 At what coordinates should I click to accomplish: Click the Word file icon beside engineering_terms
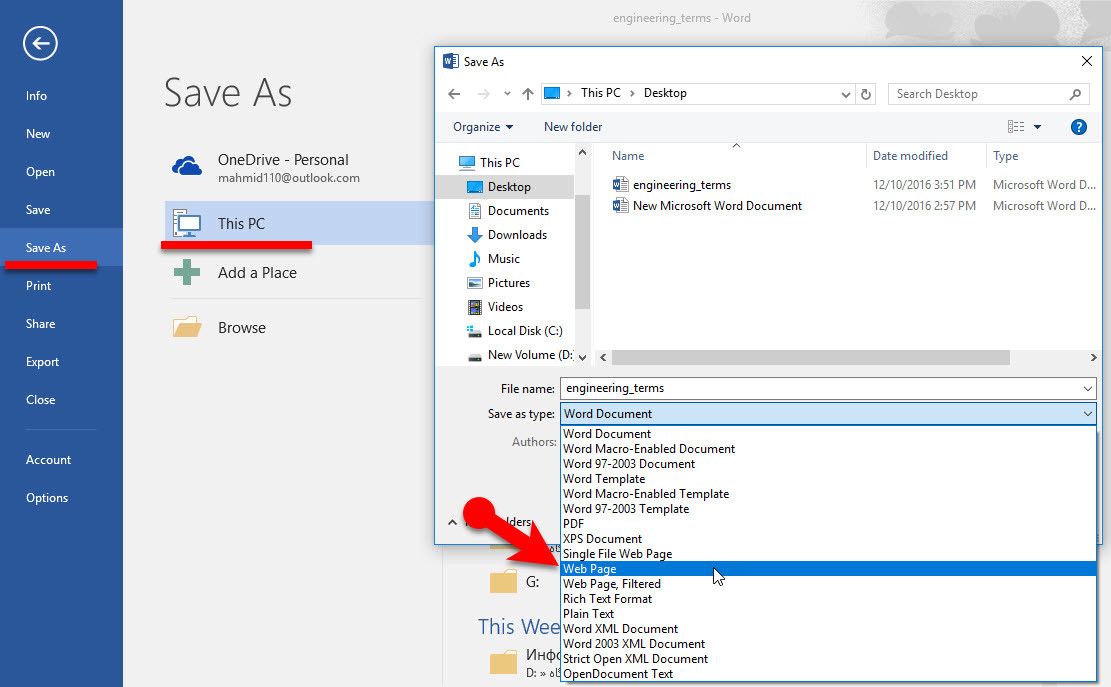click(621, 185)
